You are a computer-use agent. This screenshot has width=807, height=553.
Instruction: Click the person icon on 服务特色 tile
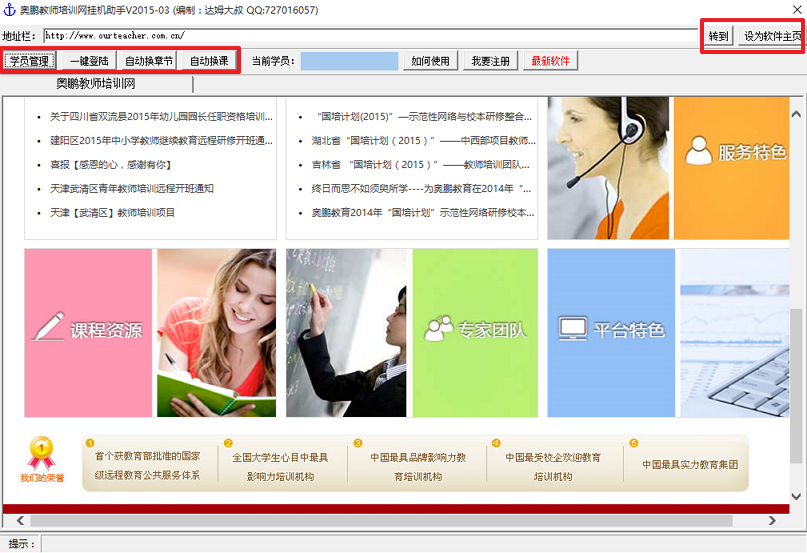pyautogui.click(x=698, y=150)
